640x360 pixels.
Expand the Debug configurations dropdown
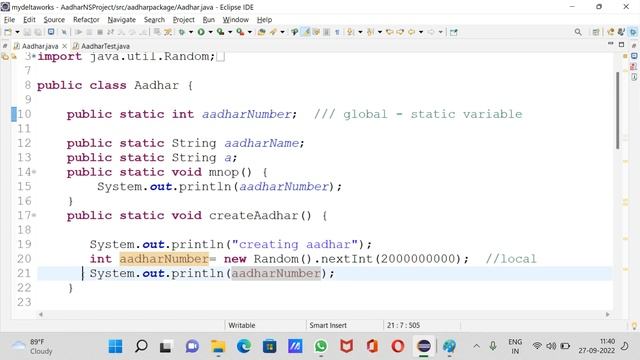[x=191, y=32]
